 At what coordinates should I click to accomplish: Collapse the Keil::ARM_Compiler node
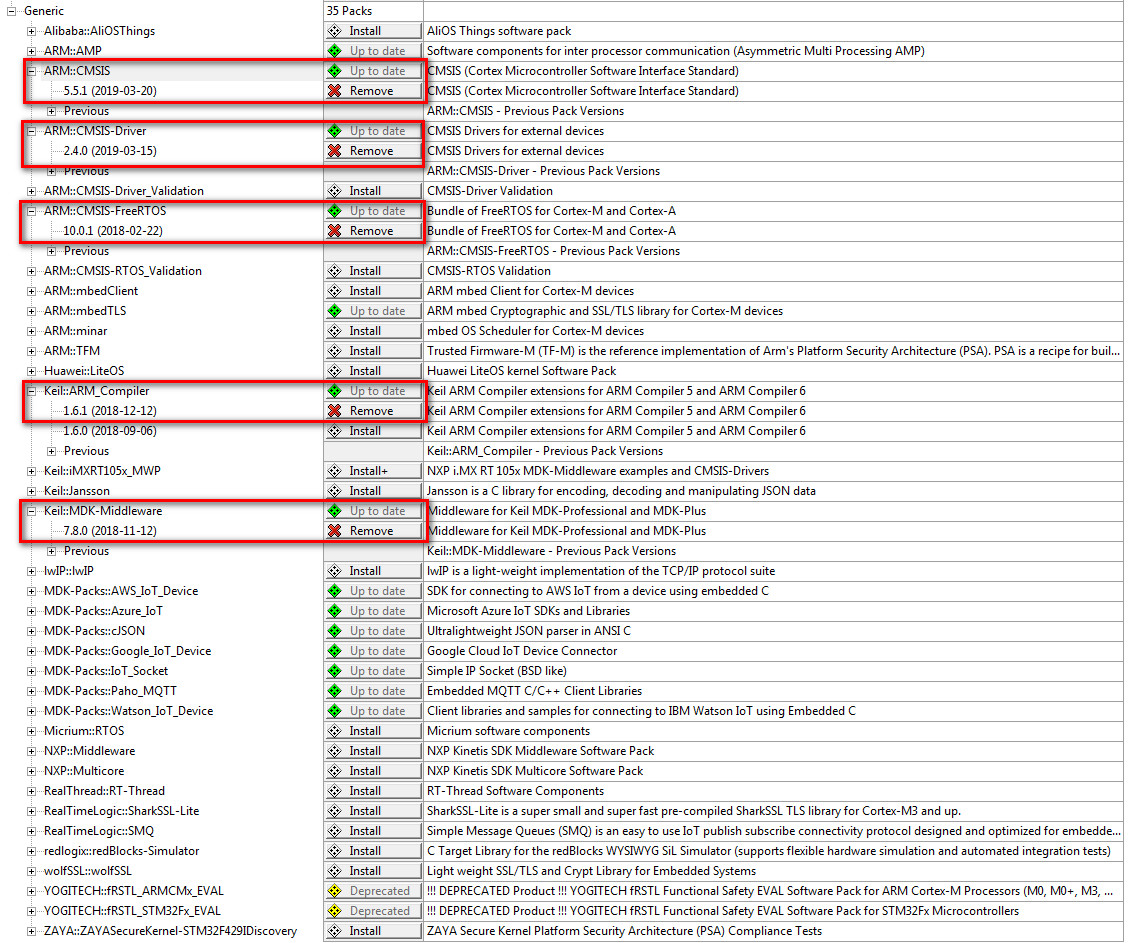[31, 391]
